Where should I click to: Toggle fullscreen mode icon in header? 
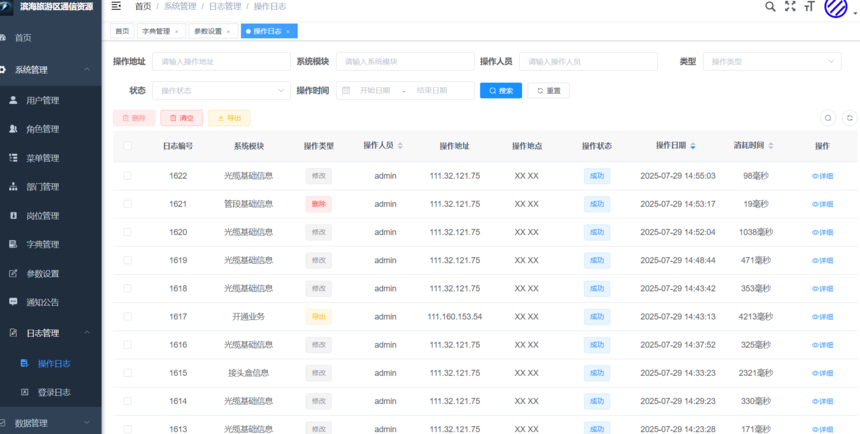[790, 6]
